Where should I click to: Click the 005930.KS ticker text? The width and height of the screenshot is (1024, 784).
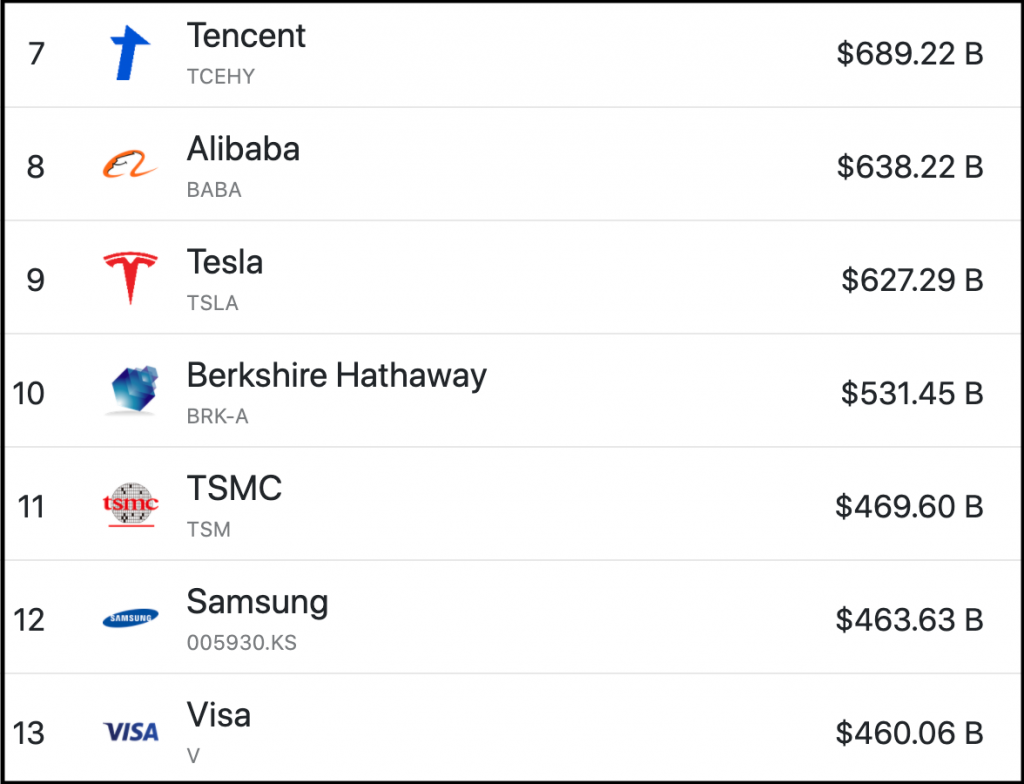241,643
